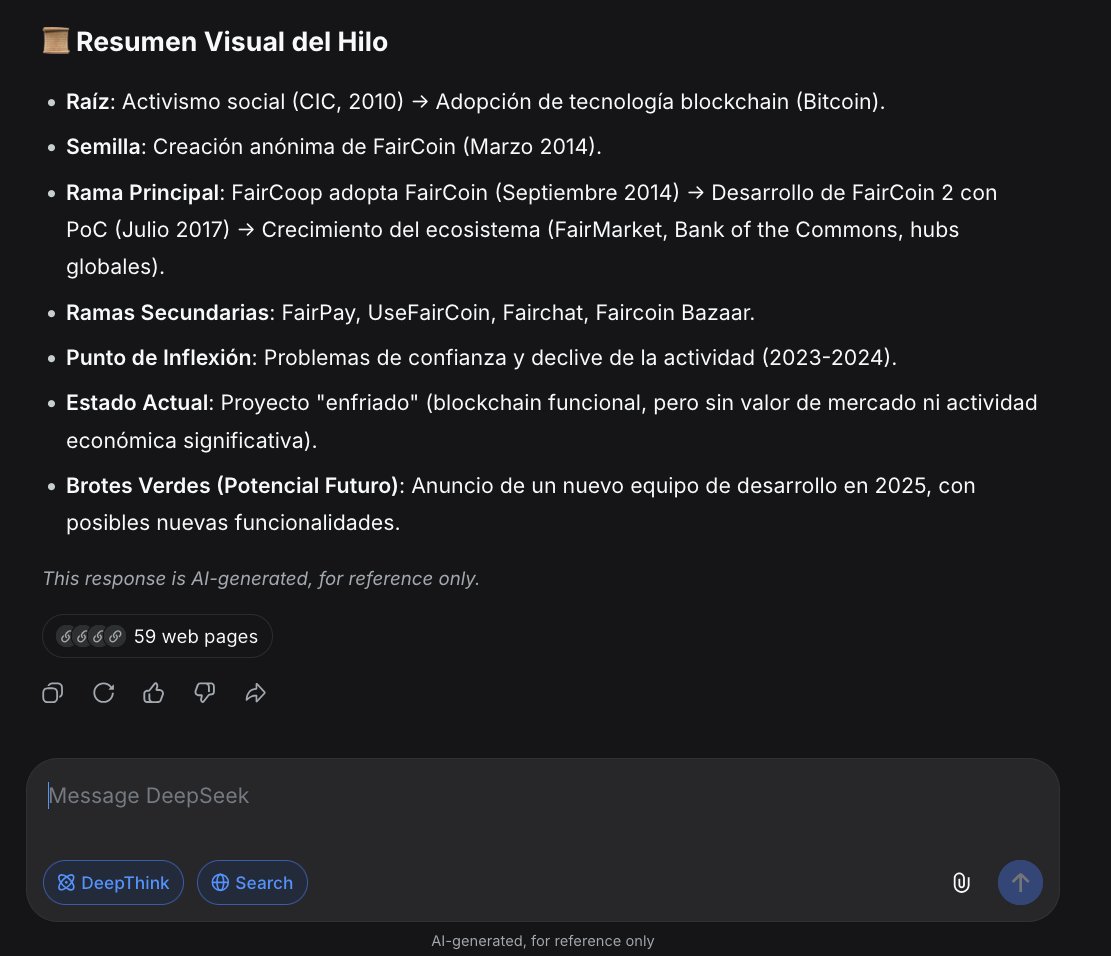Viewport: 1111px width, 956px height.
Task: Attach a file with the paperclip icon
Action: pos(961,882)
